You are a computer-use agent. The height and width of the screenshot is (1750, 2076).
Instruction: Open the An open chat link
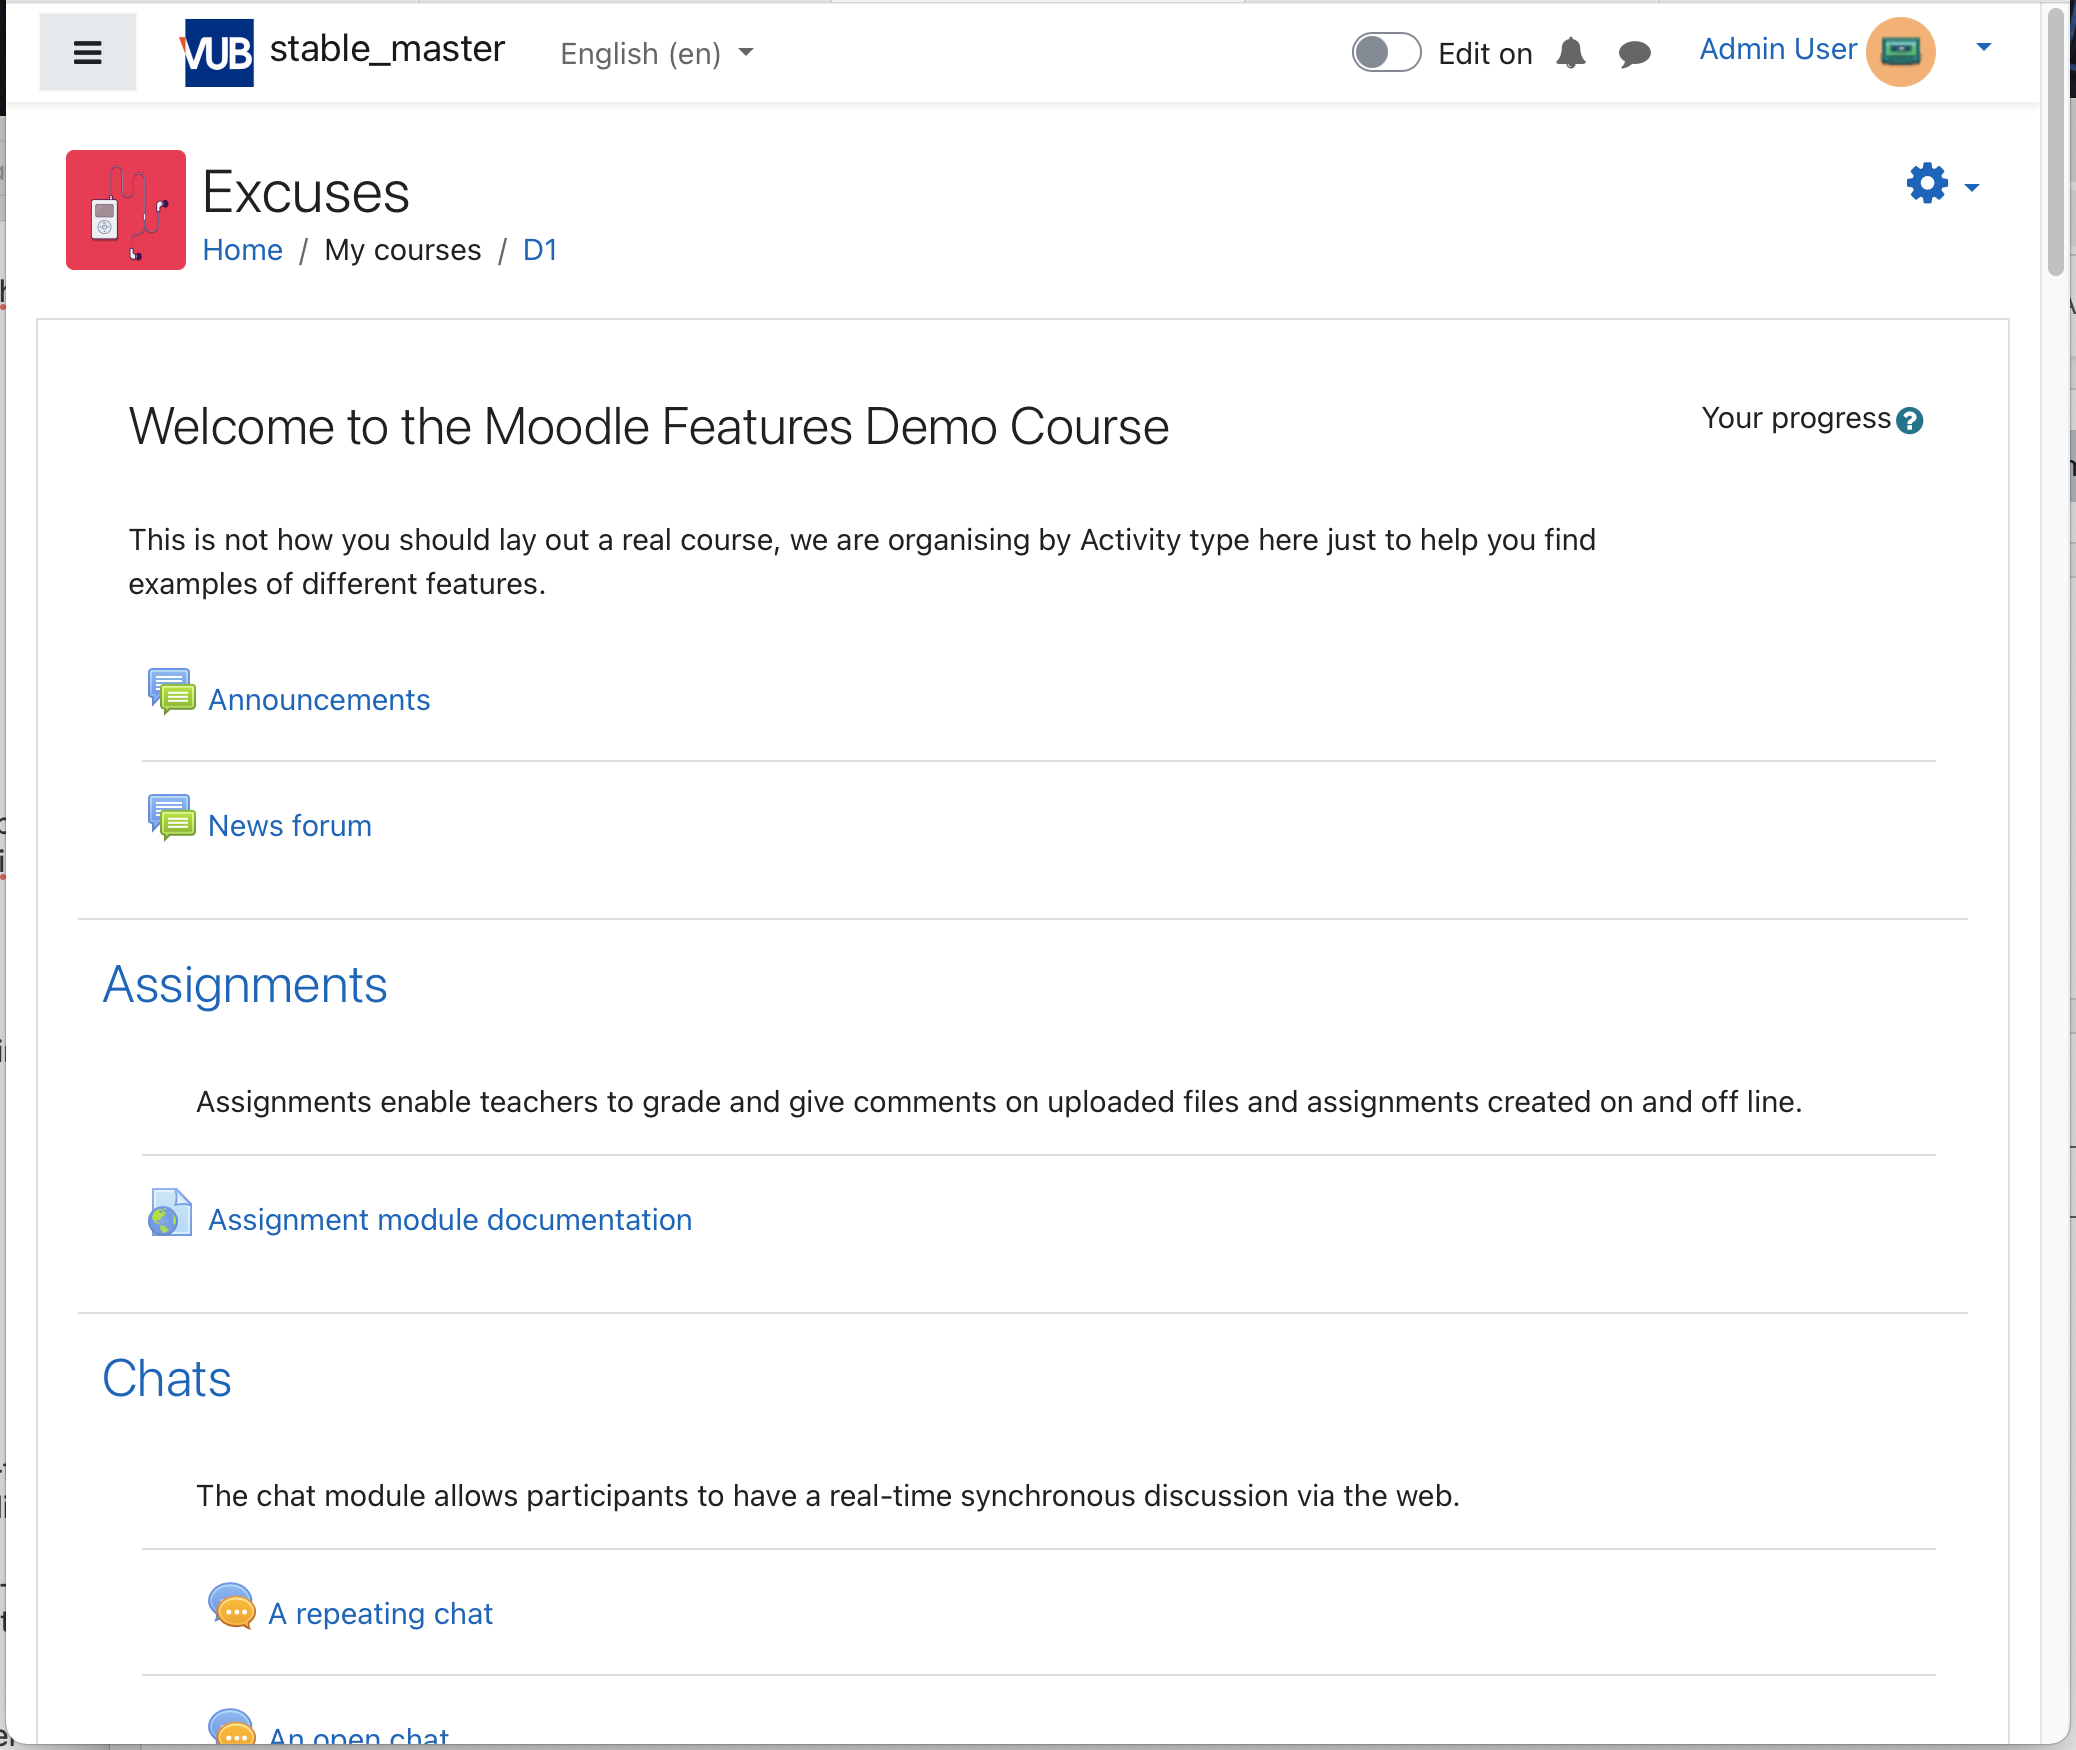pos(359,1736)
